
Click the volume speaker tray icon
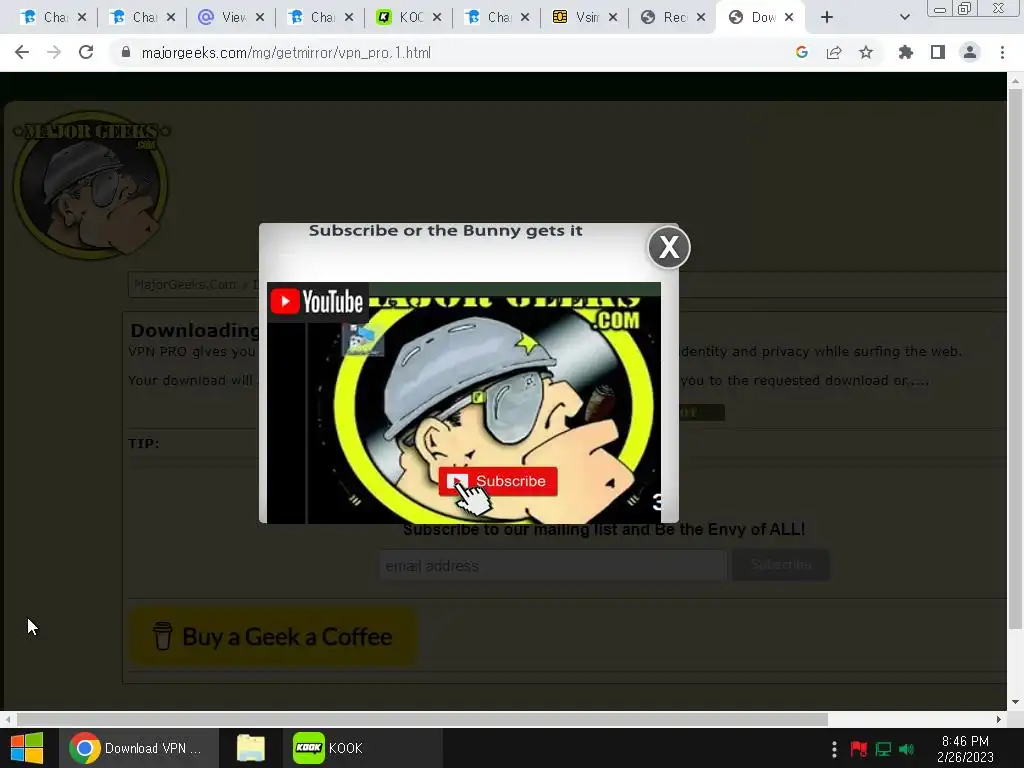pyautogui.click(x=906, y=749)
